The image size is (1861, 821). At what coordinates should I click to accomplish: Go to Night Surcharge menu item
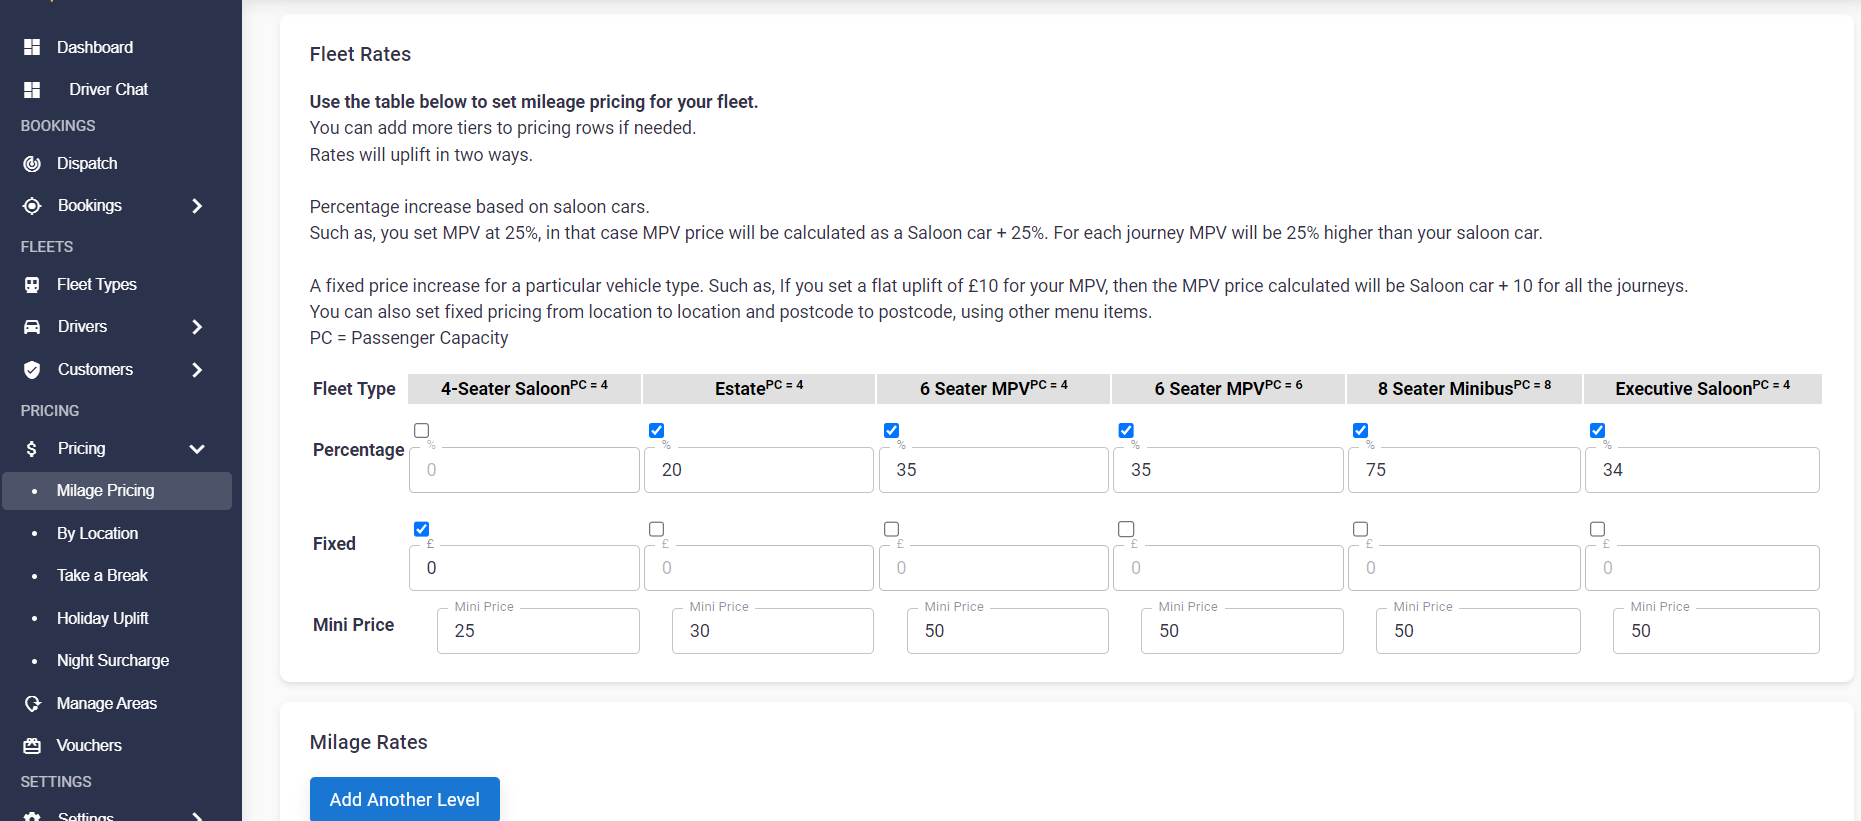(x=112, y=660)
